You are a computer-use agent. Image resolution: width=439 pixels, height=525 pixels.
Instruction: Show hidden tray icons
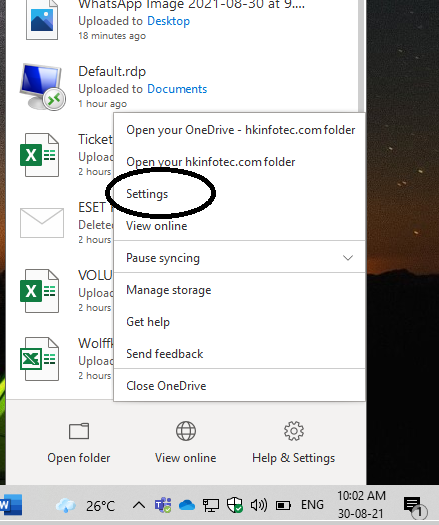[139, 505]
